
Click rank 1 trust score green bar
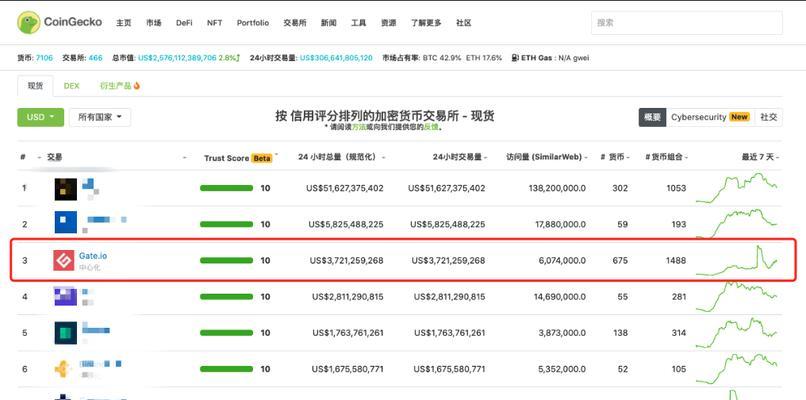click(226, 188)
